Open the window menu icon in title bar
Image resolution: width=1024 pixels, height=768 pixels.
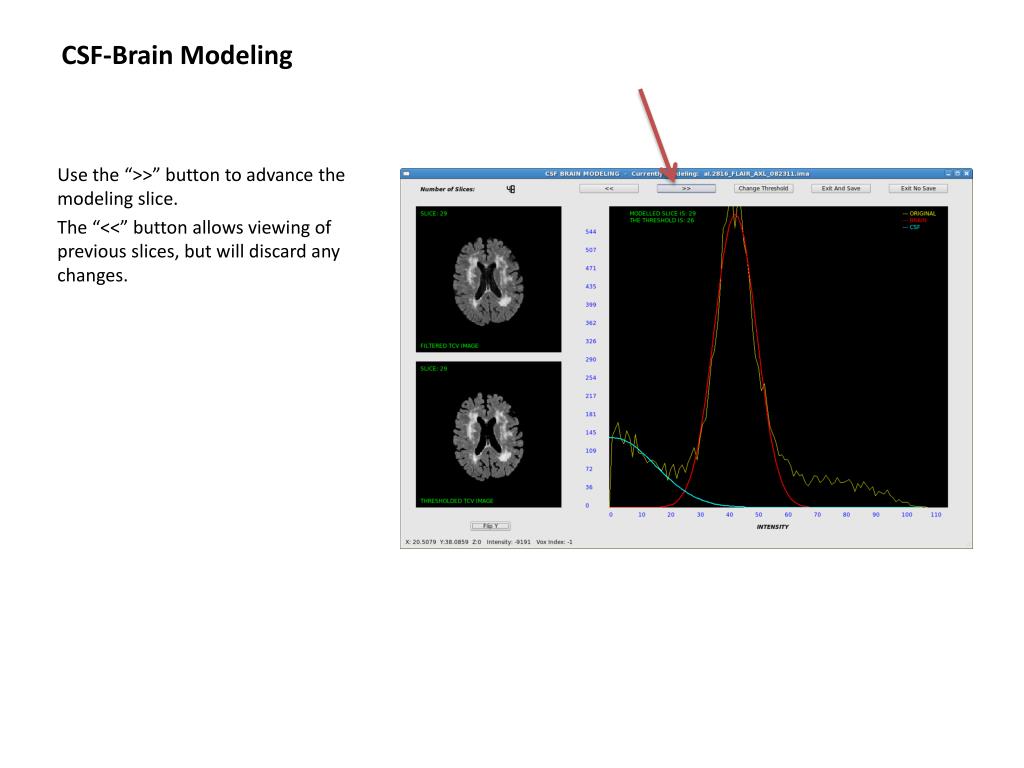coord(406,174)
